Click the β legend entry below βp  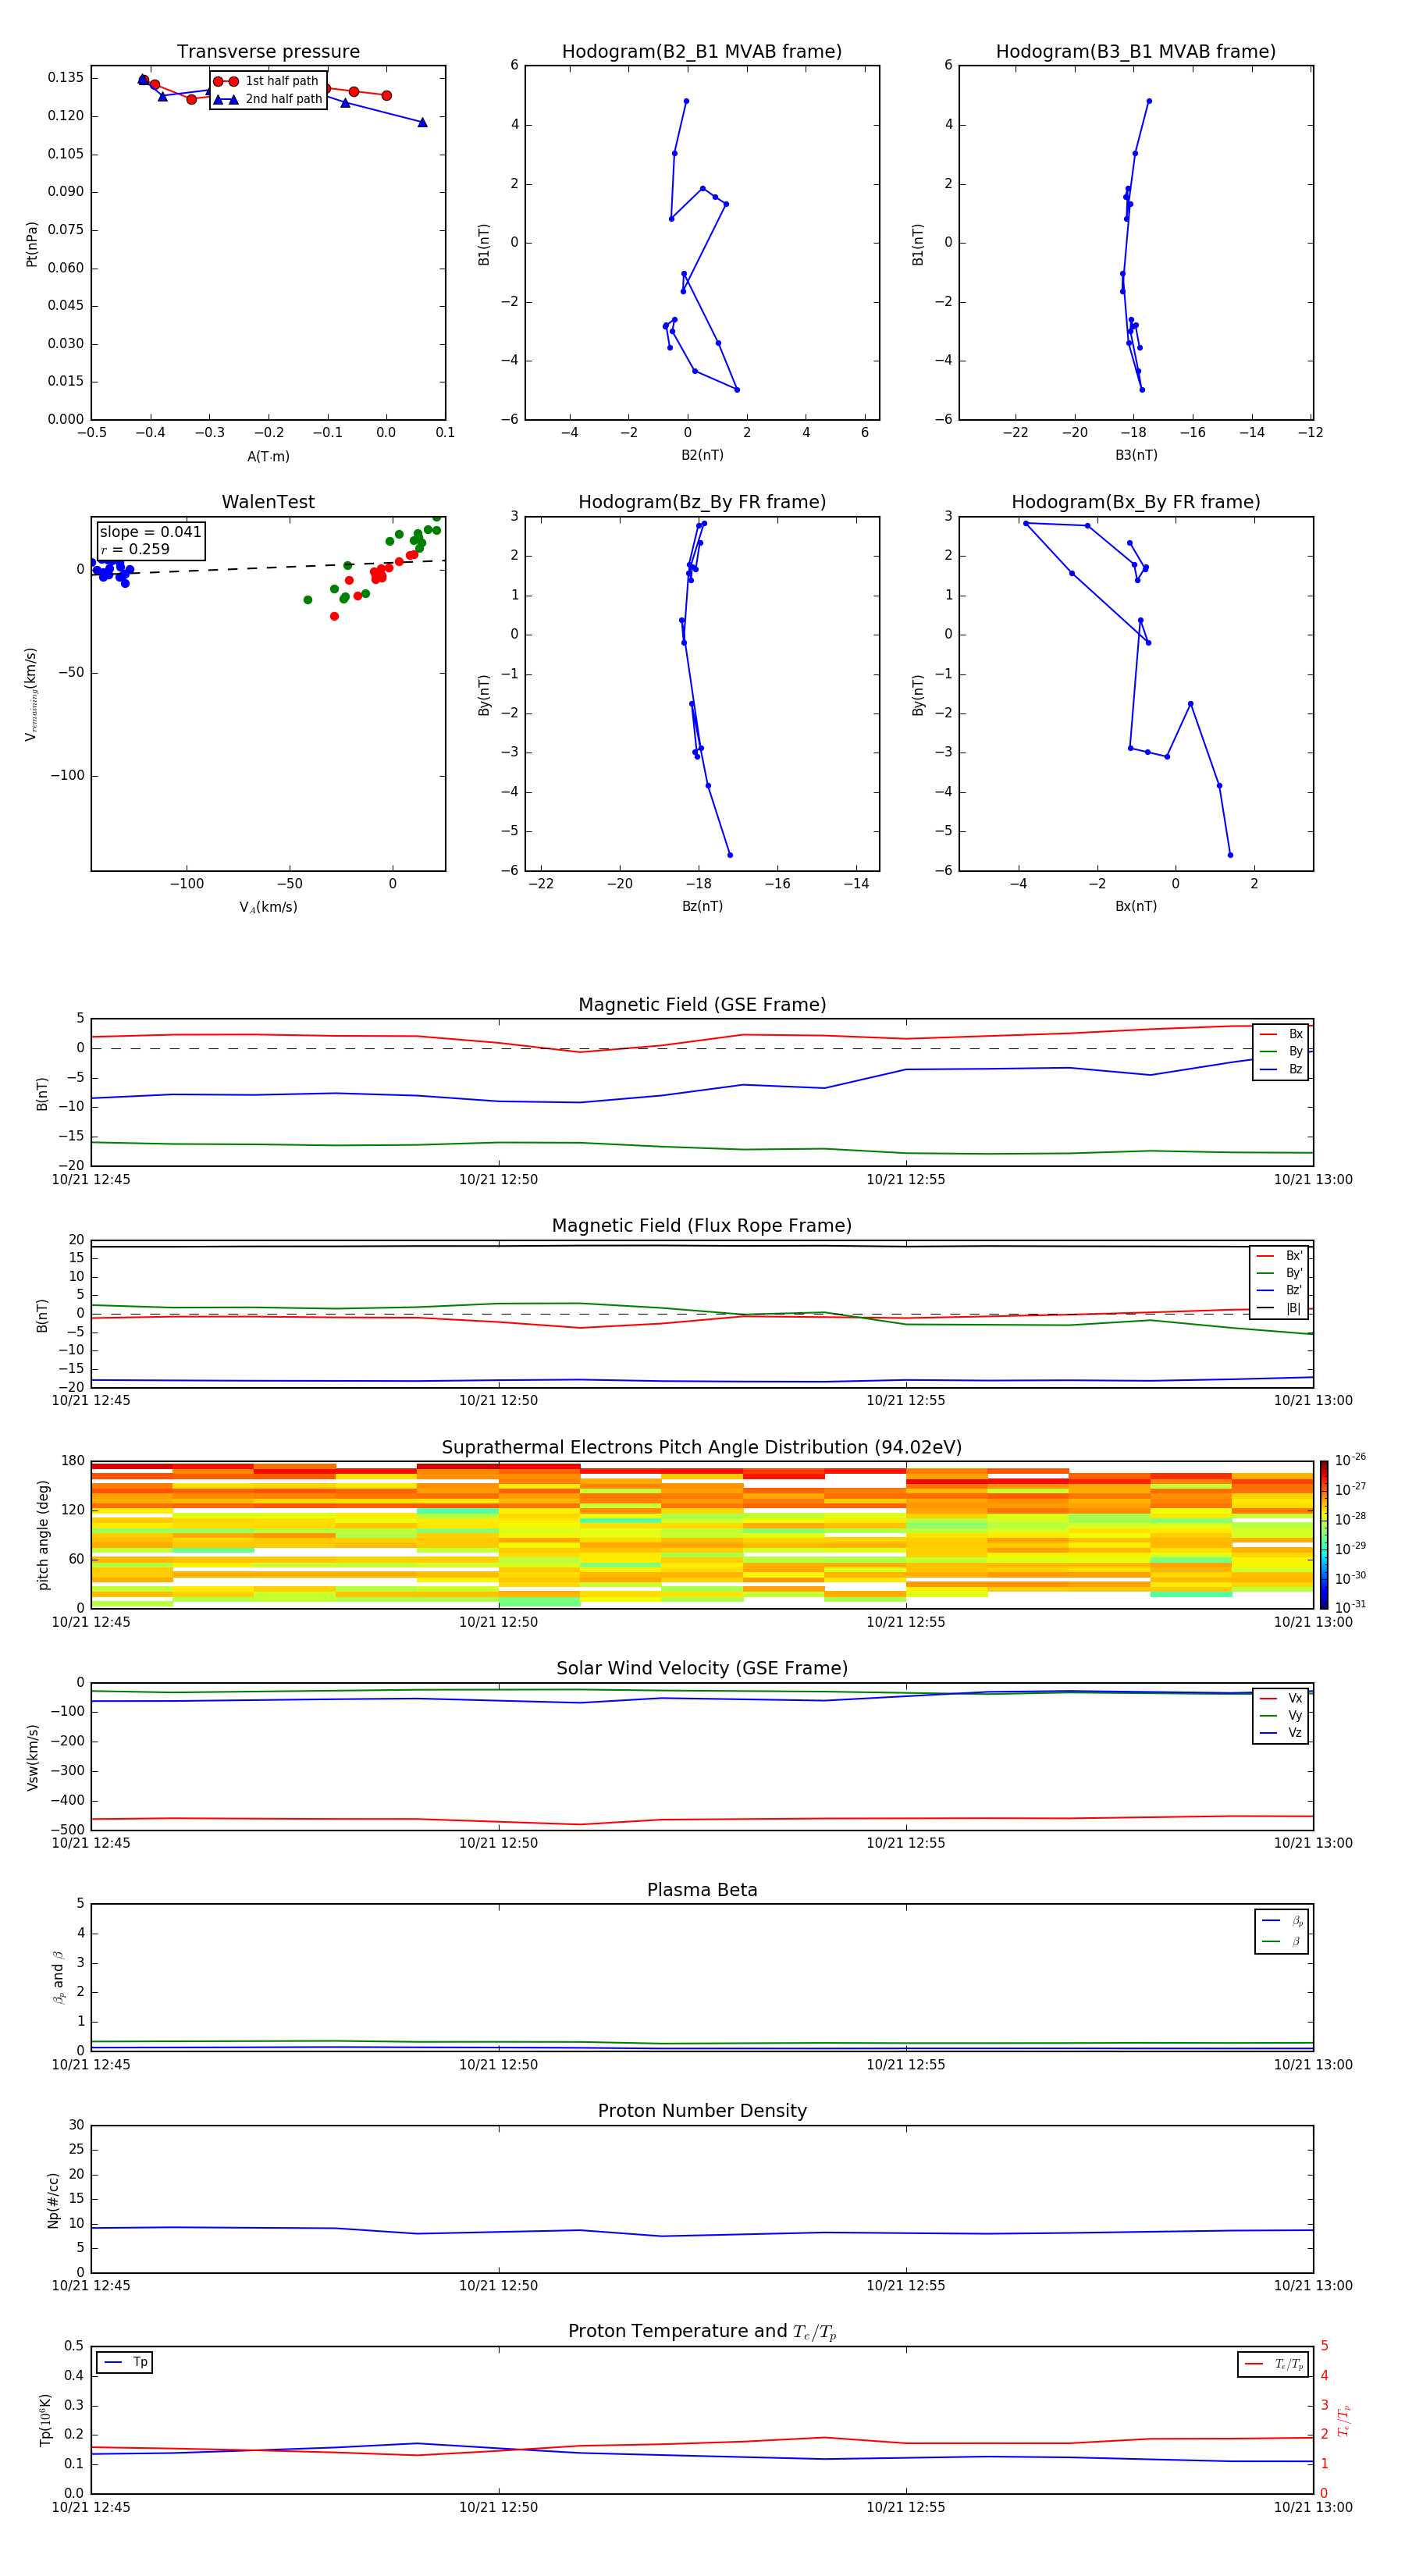[1282, 1941]
